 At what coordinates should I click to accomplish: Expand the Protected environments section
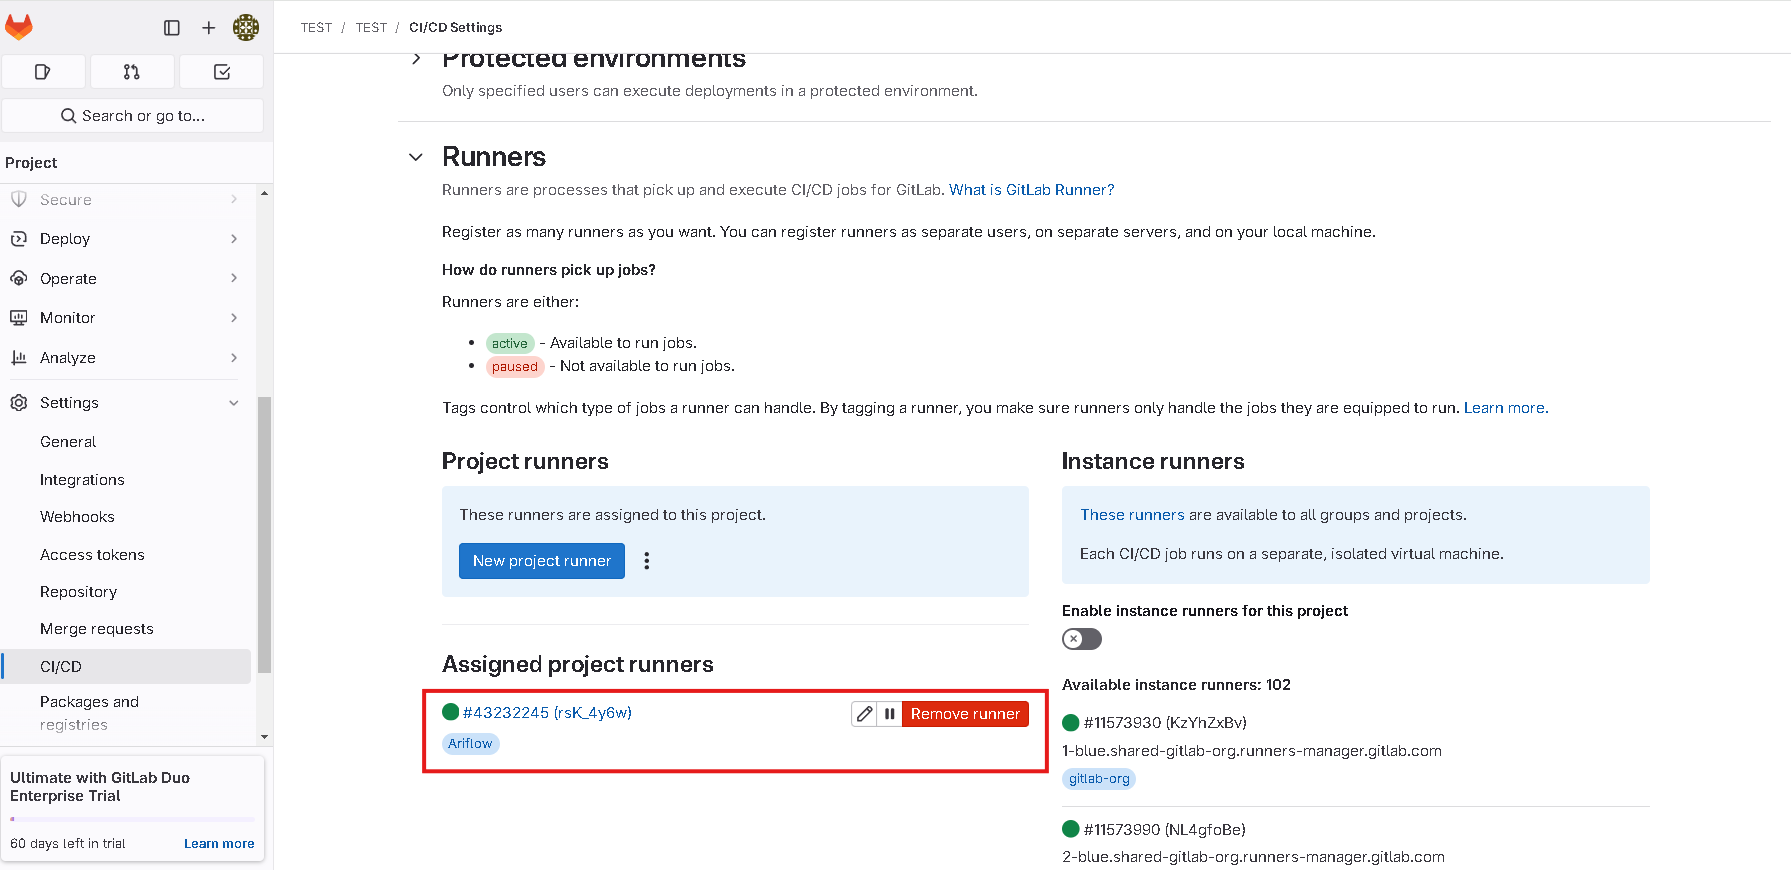click(416, 59)
